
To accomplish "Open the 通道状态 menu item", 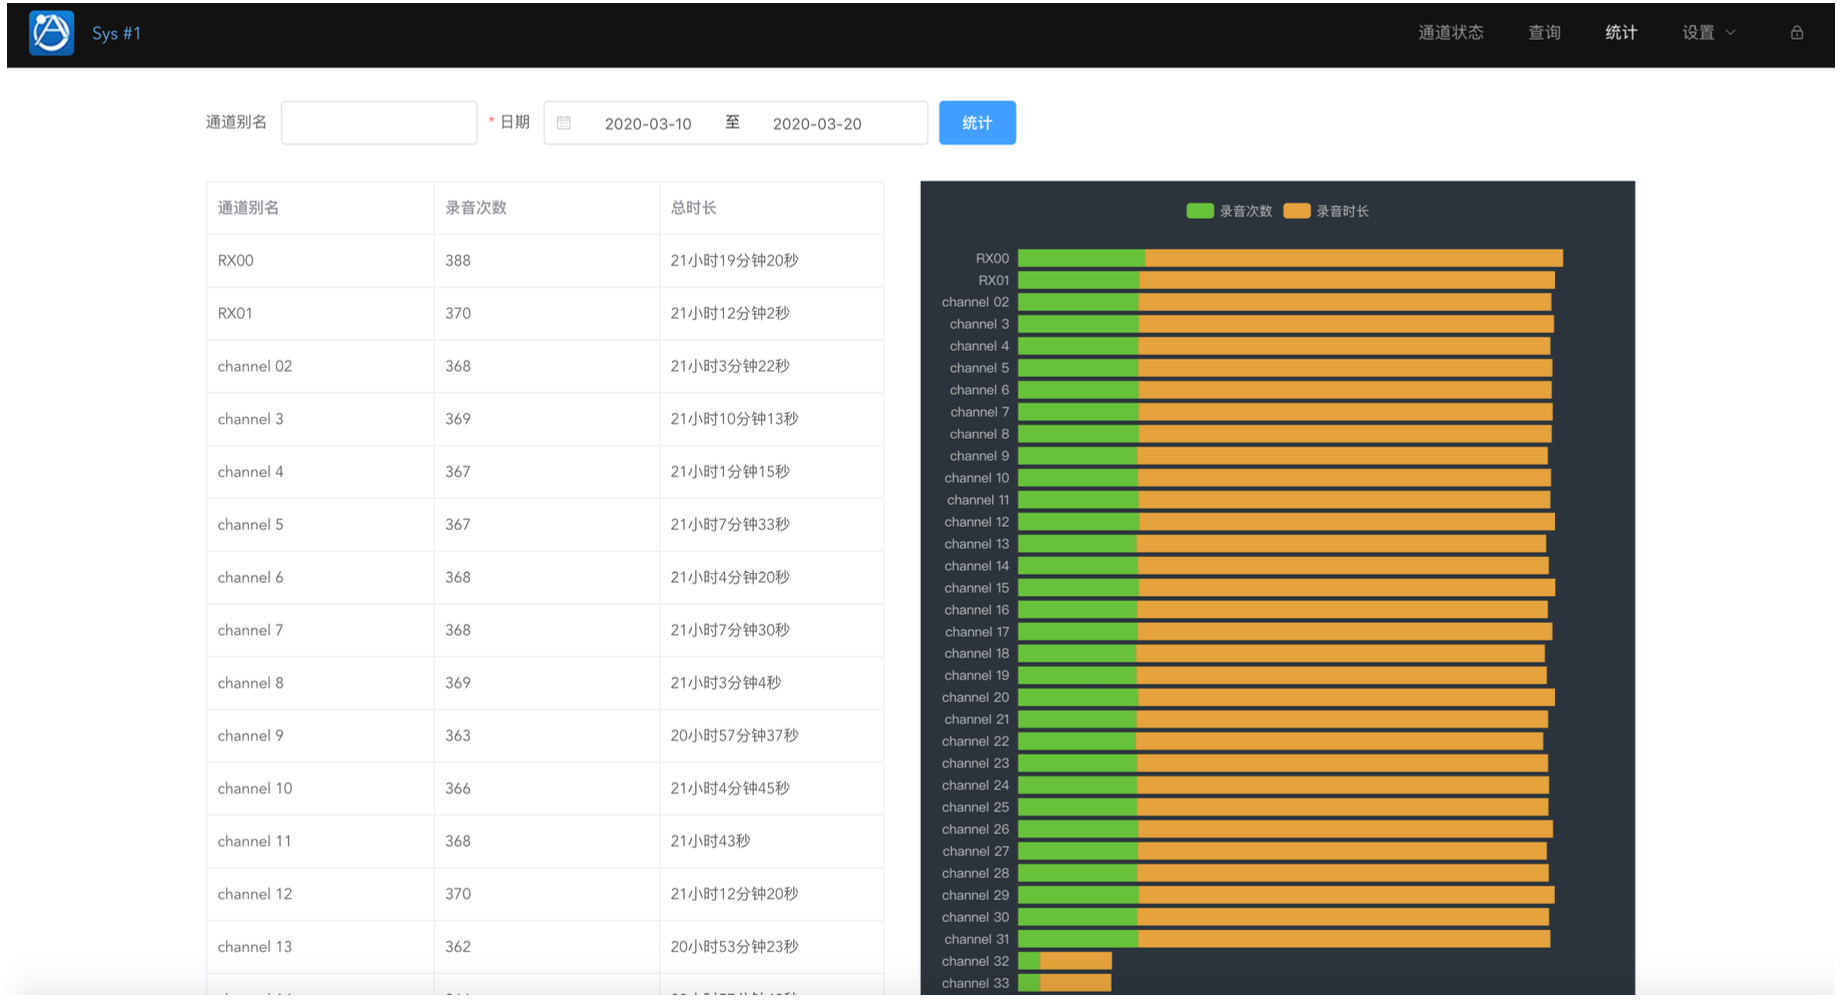I will pos(1450,33).
